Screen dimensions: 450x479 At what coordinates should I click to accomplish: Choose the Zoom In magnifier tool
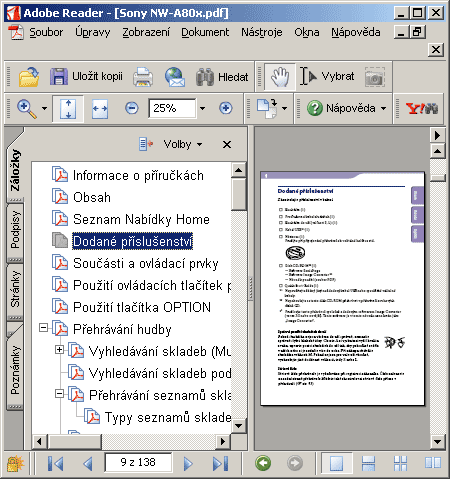coord(27,108)
